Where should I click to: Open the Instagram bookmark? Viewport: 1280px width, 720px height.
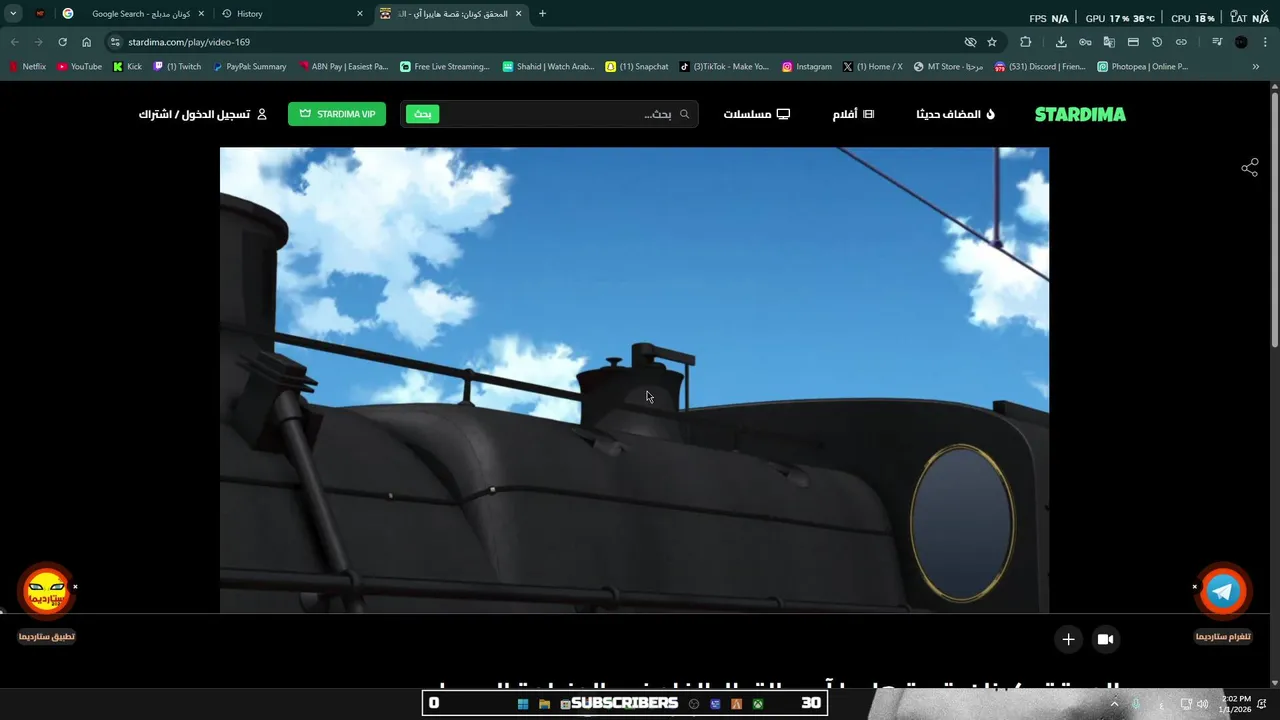(x=807, y=67)
